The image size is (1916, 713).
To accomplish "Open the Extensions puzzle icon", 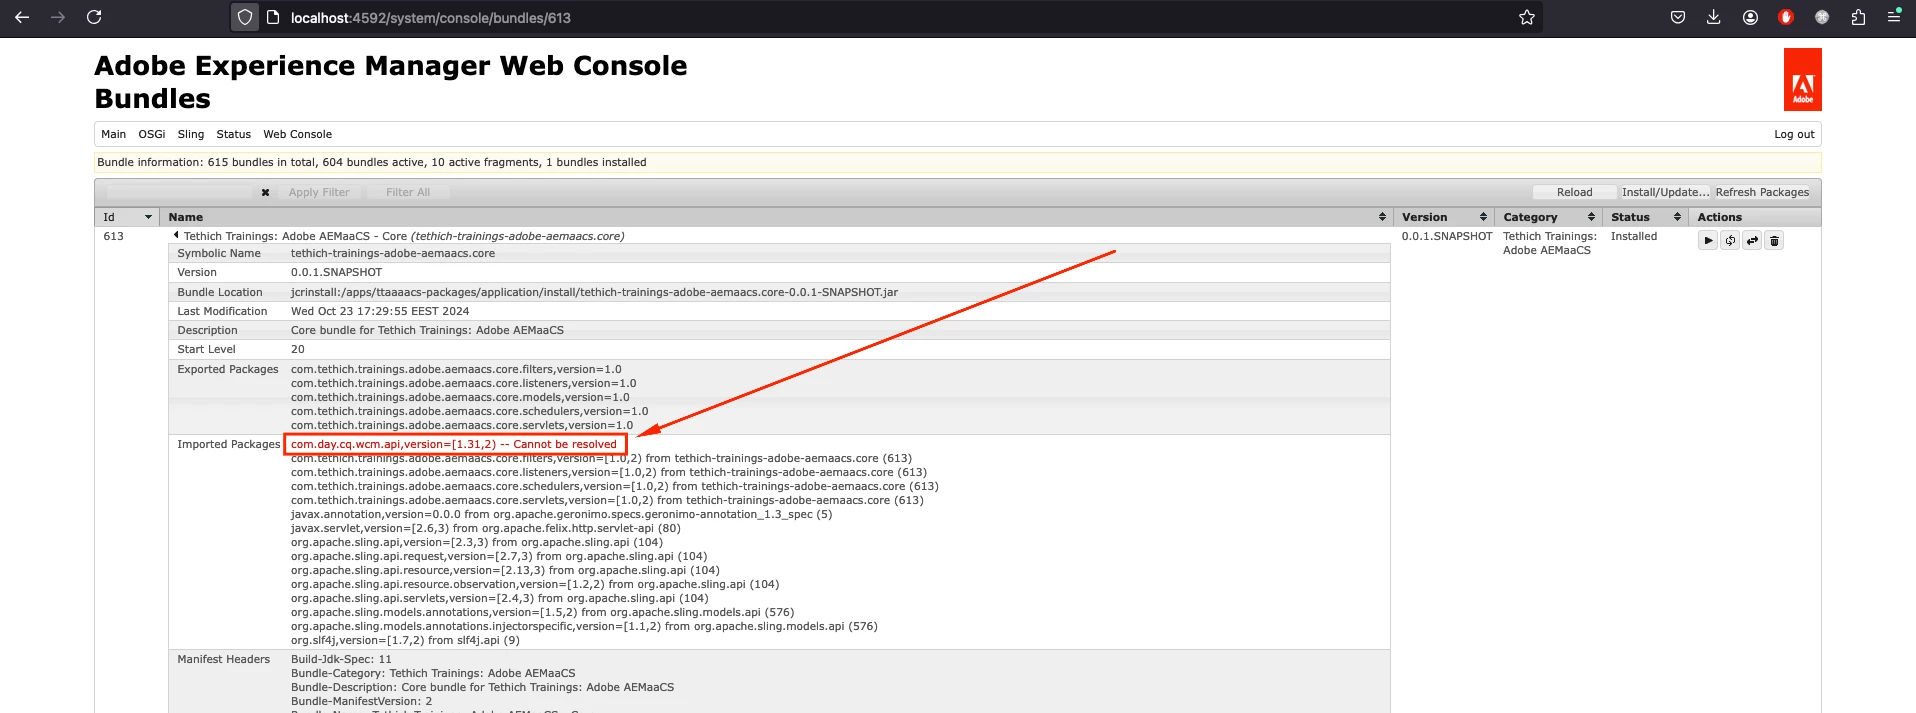I will [1858, 17].
